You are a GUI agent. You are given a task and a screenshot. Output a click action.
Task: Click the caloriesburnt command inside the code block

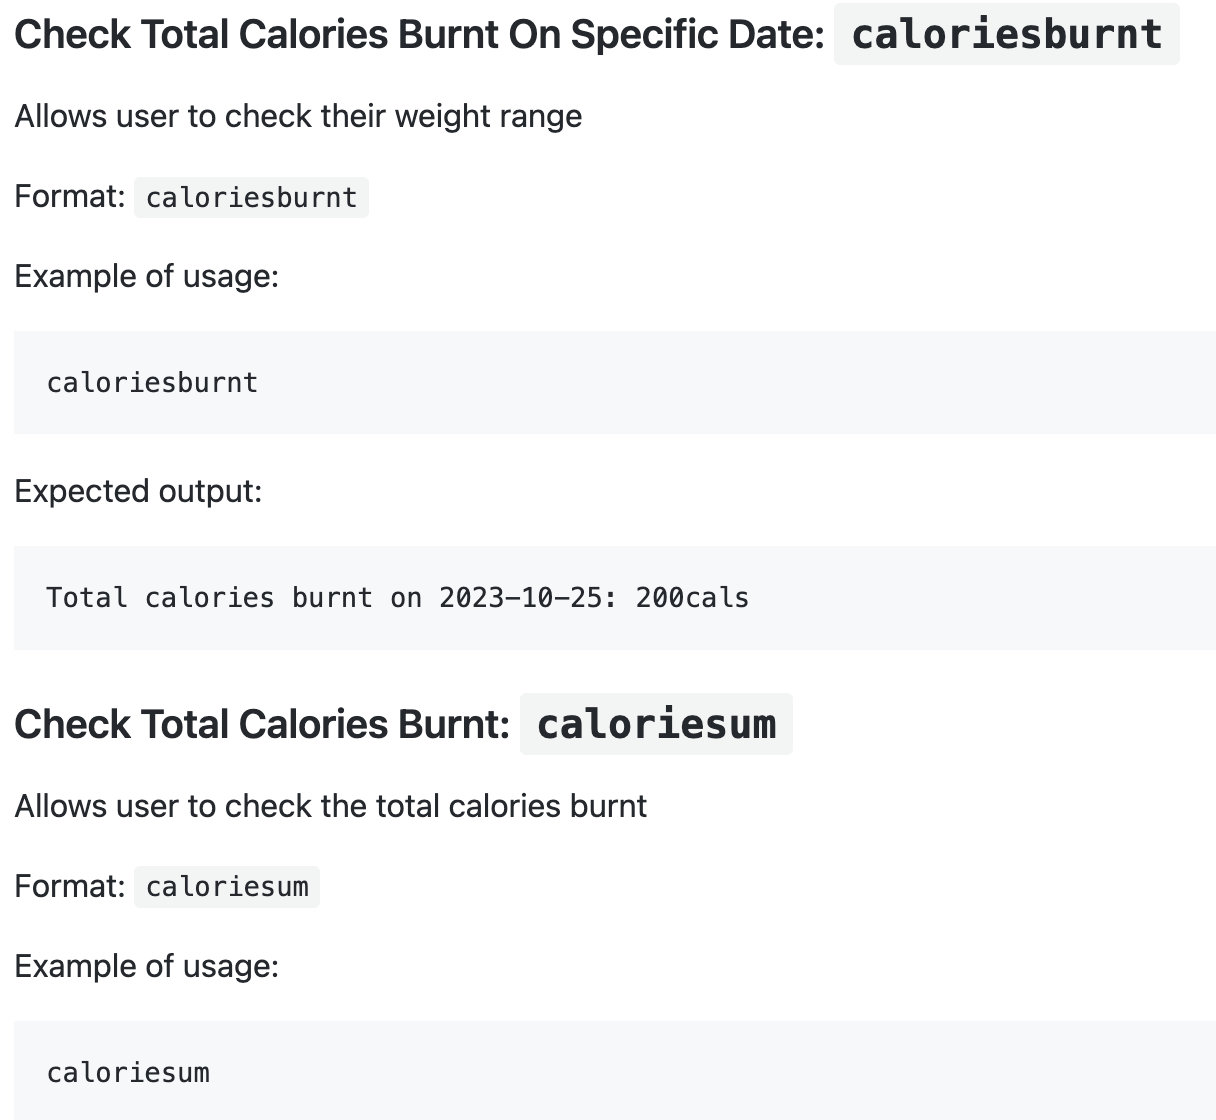pos(152,382)
